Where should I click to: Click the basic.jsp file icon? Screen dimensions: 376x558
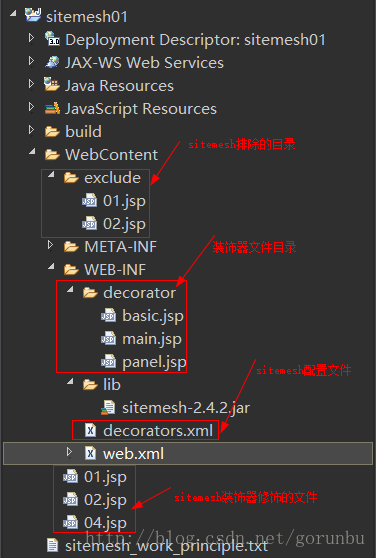108,316
